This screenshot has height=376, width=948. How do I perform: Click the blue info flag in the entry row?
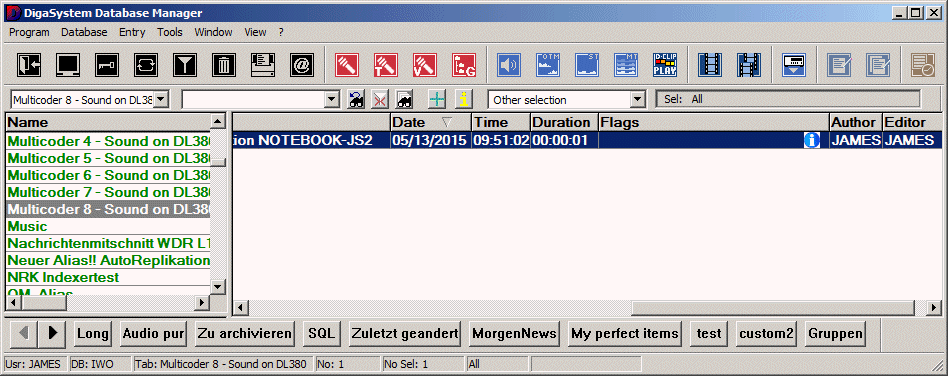(811, 140)
